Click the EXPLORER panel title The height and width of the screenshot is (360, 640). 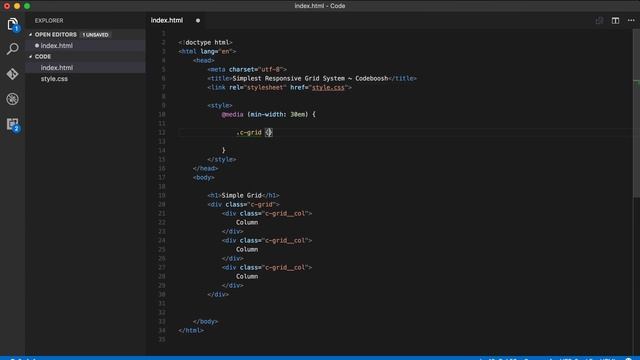click(49, 20)
